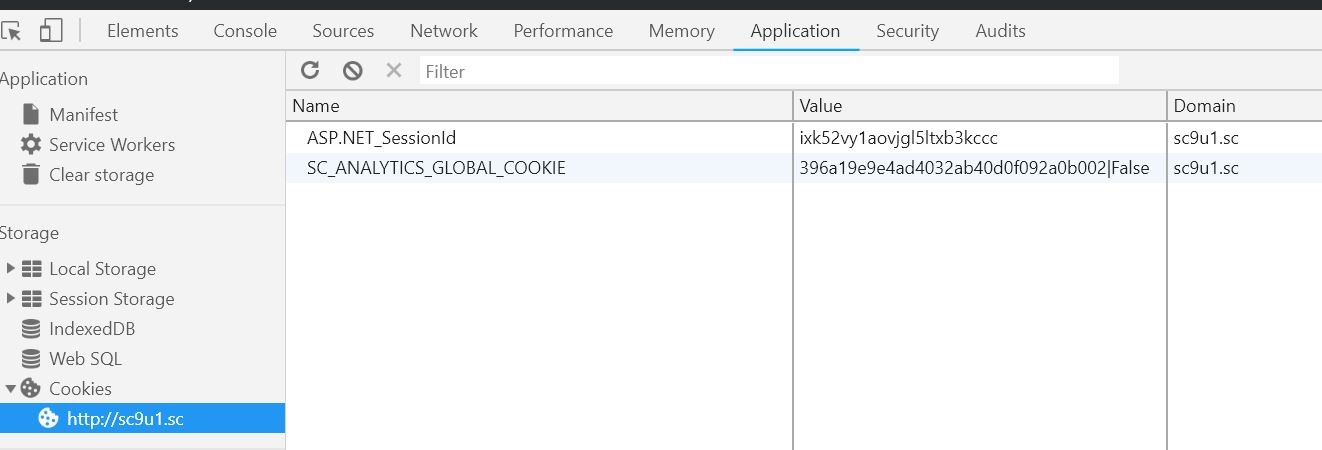
Task: Switch to the Network tab
Action: point(444,31)
